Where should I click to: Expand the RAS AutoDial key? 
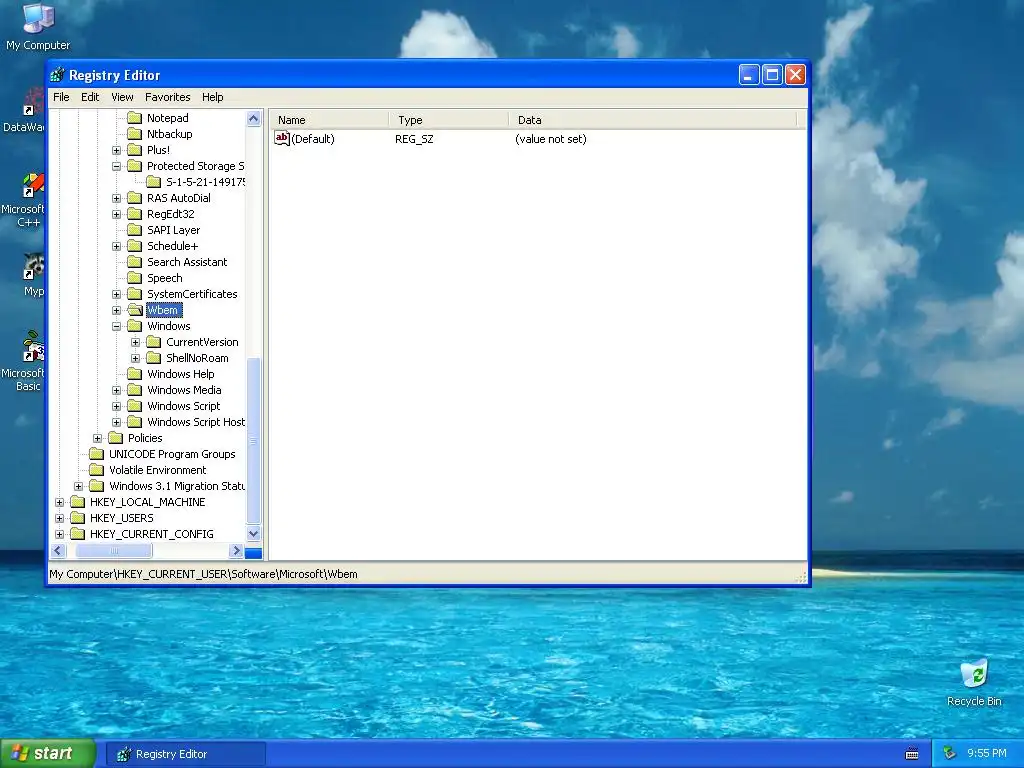(x=116, y=198)
